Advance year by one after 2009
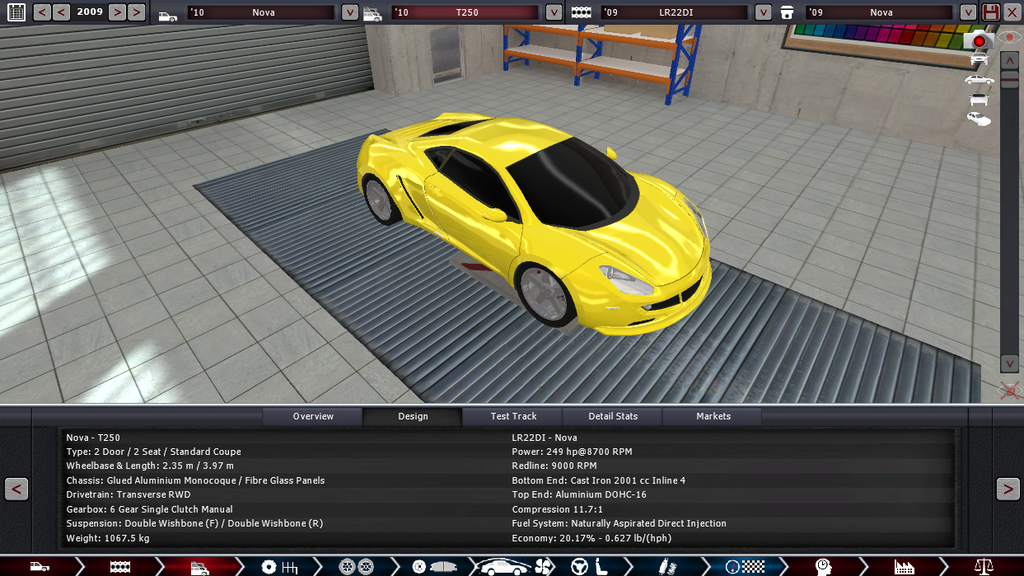The width and height of the screenshot is (1024, 576). click(x=117, y=12)
